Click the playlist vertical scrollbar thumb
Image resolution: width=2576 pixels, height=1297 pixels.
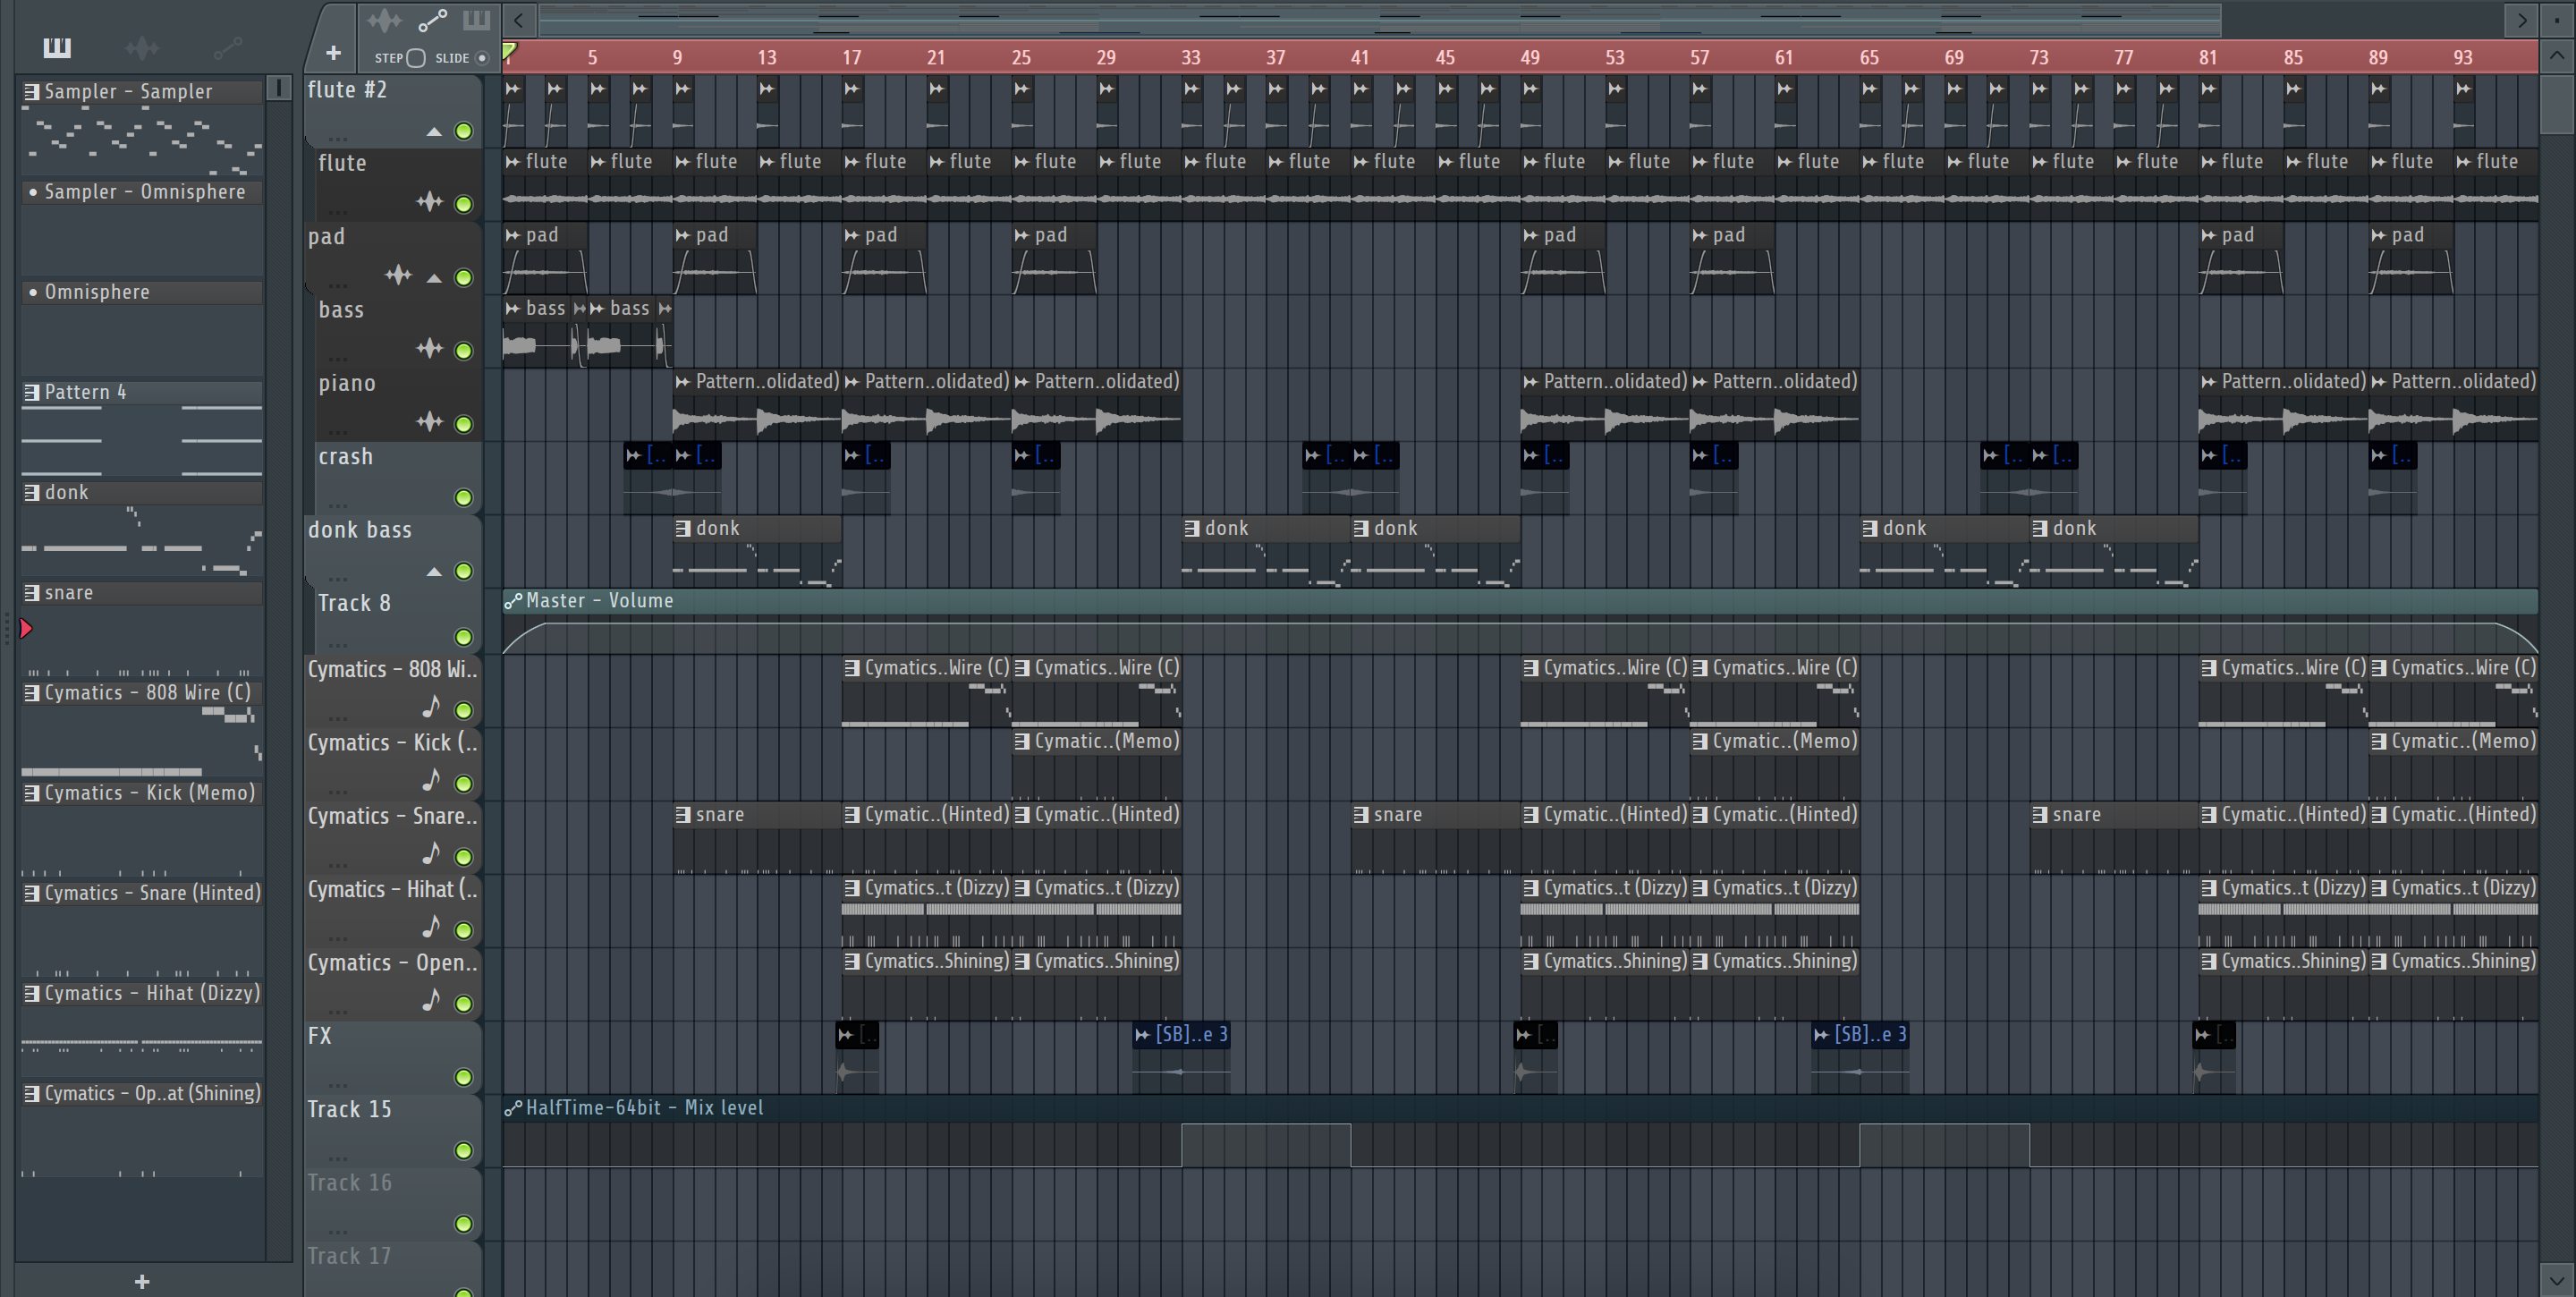click(2556, 103)
